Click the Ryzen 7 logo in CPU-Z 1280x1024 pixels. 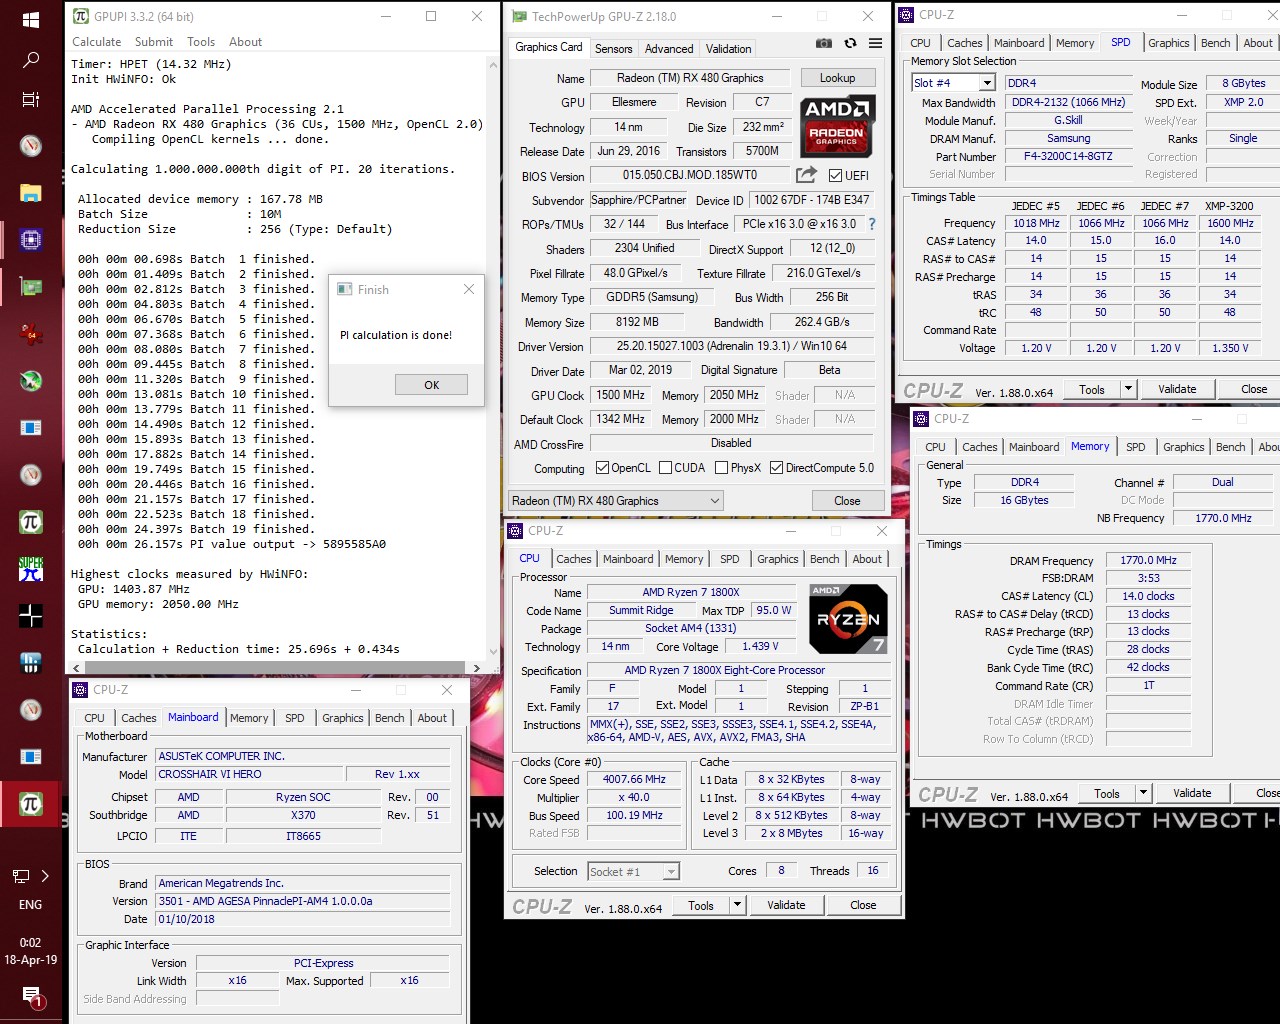point(848,618)
